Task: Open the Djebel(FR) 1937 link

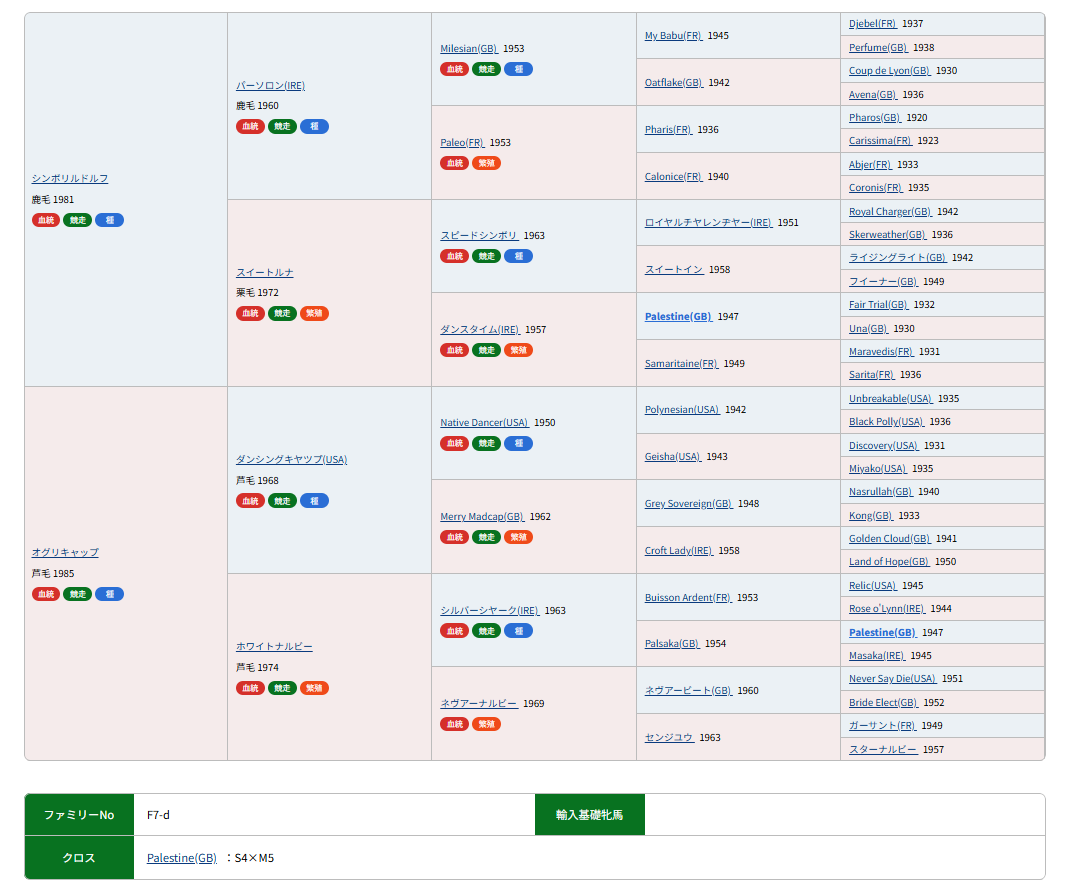Action: (x=872, y=23)
